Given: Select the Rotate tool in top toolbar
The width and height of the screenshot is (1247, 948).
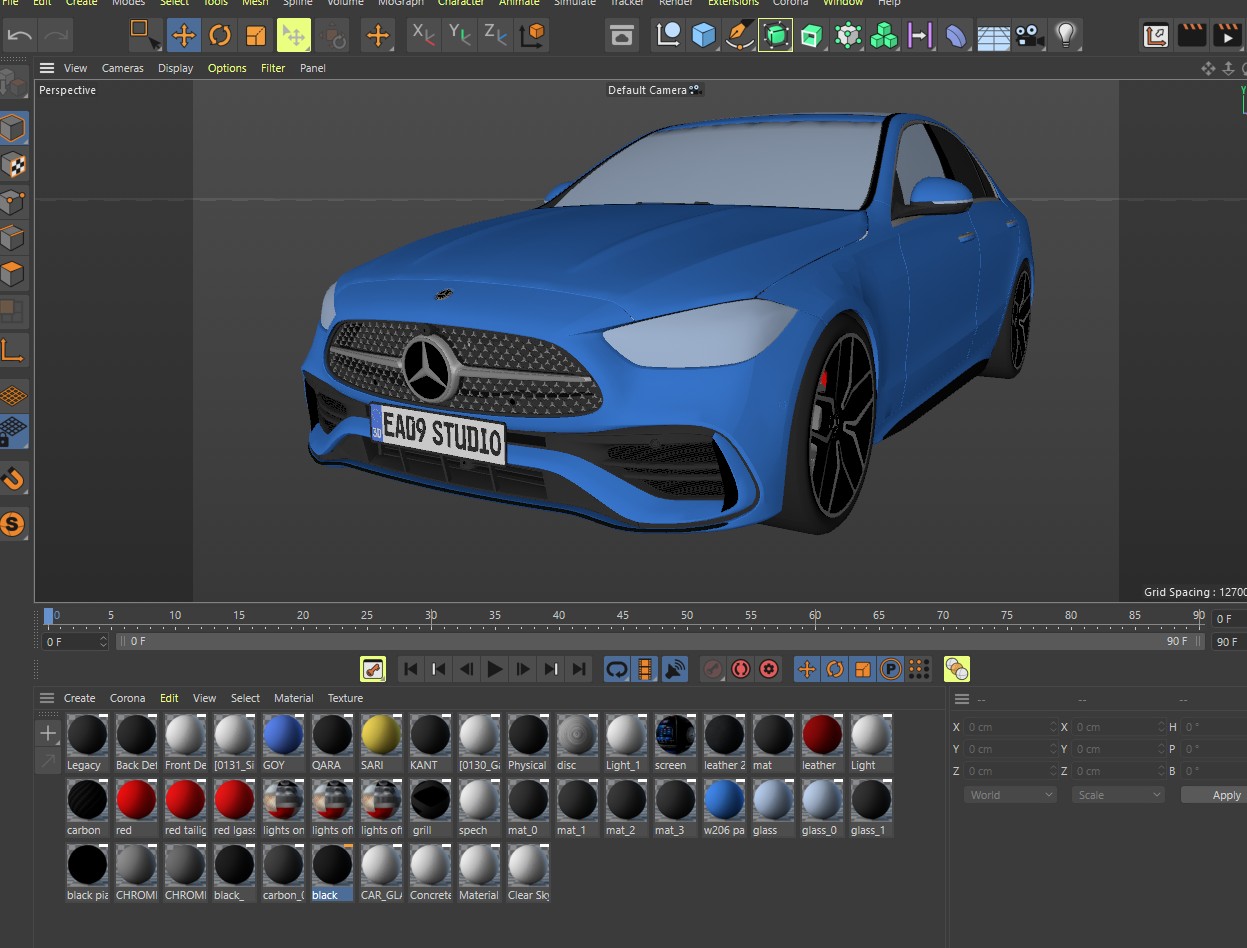Looking at the screenshot, I should [x=219, y=36].
